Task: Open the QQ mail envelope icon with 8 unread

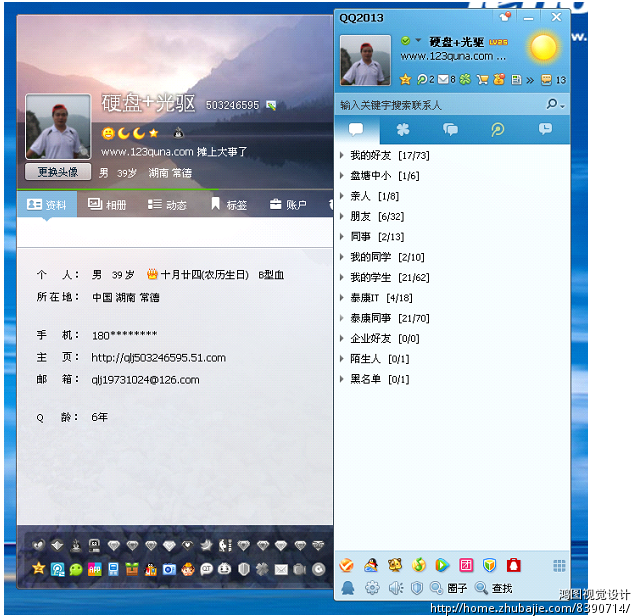Action: pos(446,79)
